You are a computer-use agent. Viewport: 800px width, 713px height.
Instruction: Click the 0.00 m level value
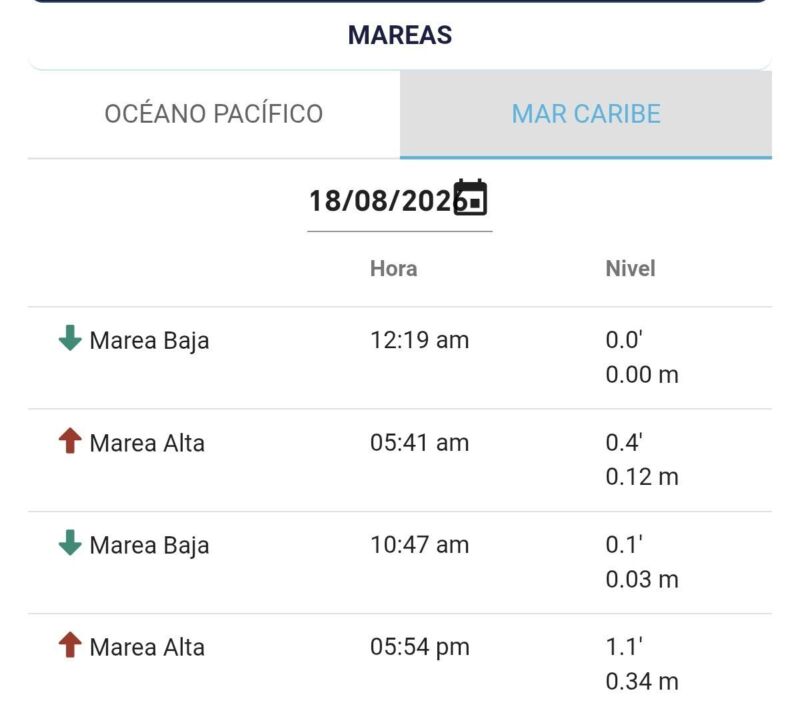(x=642, y=375)
